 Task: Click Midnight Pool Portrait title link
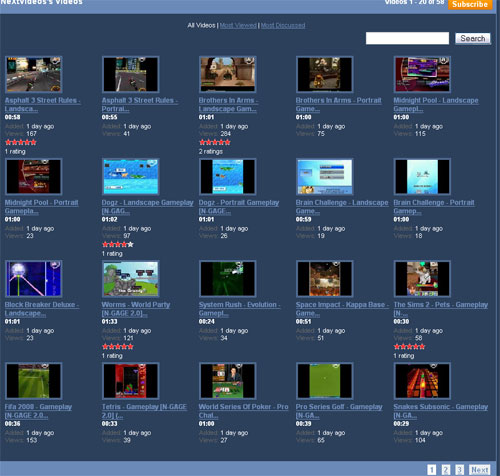pyautogui.click(x=42, y=207)
